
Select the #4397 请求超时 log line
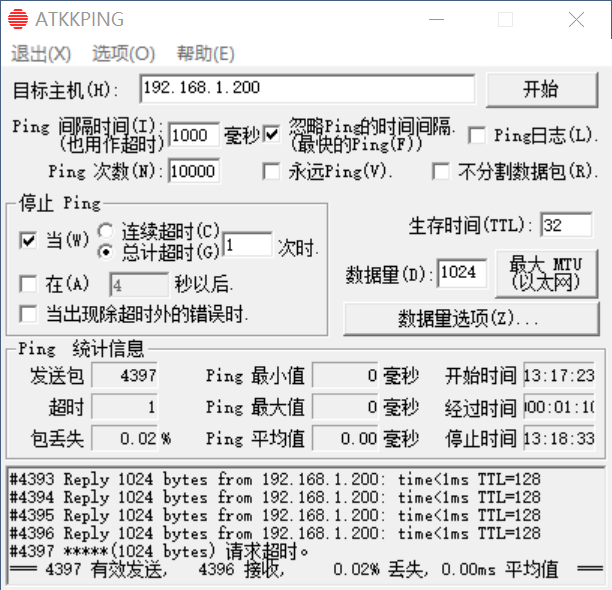159,551
